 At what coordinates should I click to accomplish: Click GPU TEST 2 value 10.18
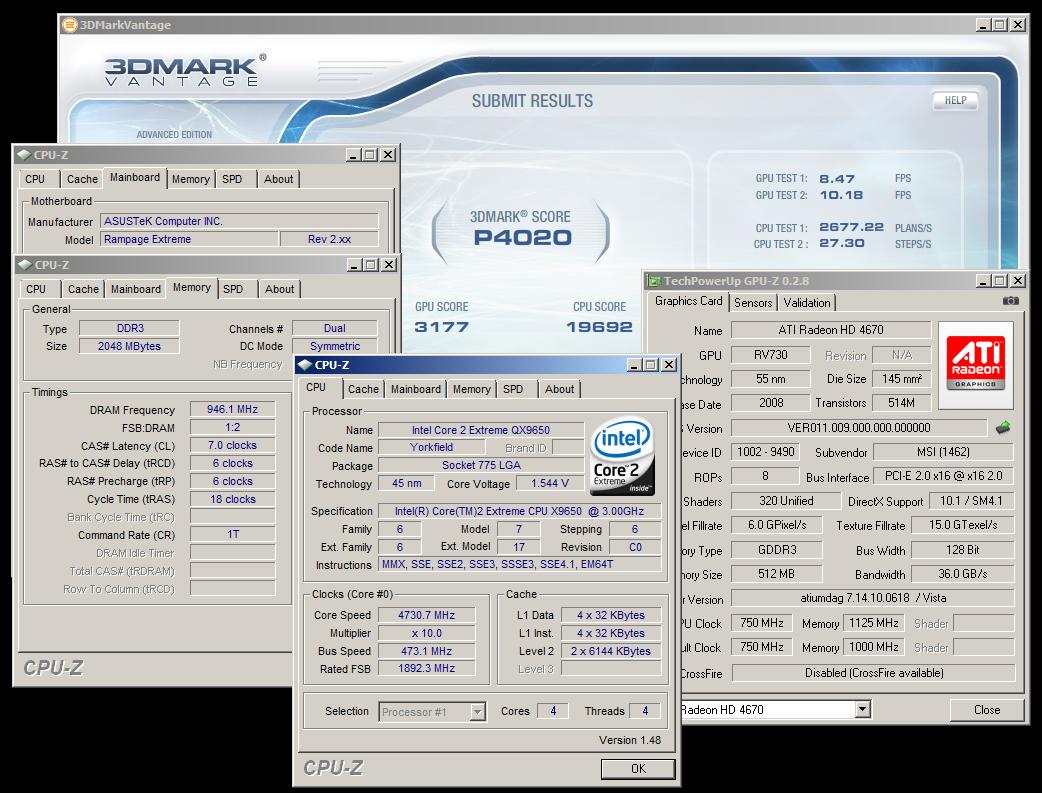point(841,195)
